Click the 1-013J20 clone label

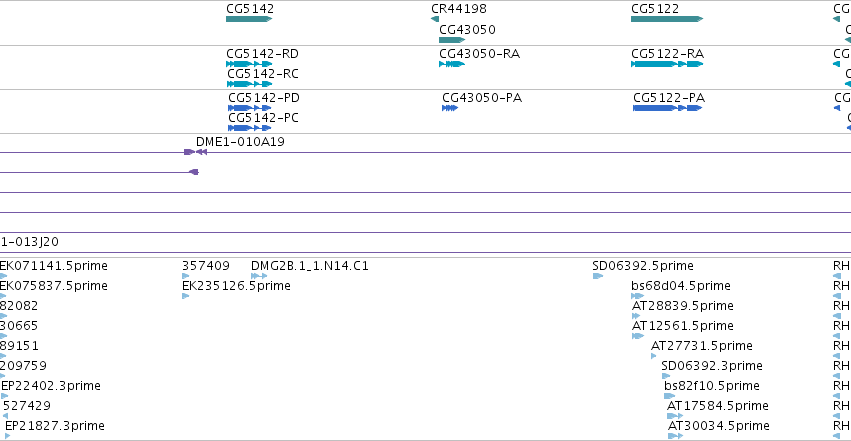click(29, 242)
